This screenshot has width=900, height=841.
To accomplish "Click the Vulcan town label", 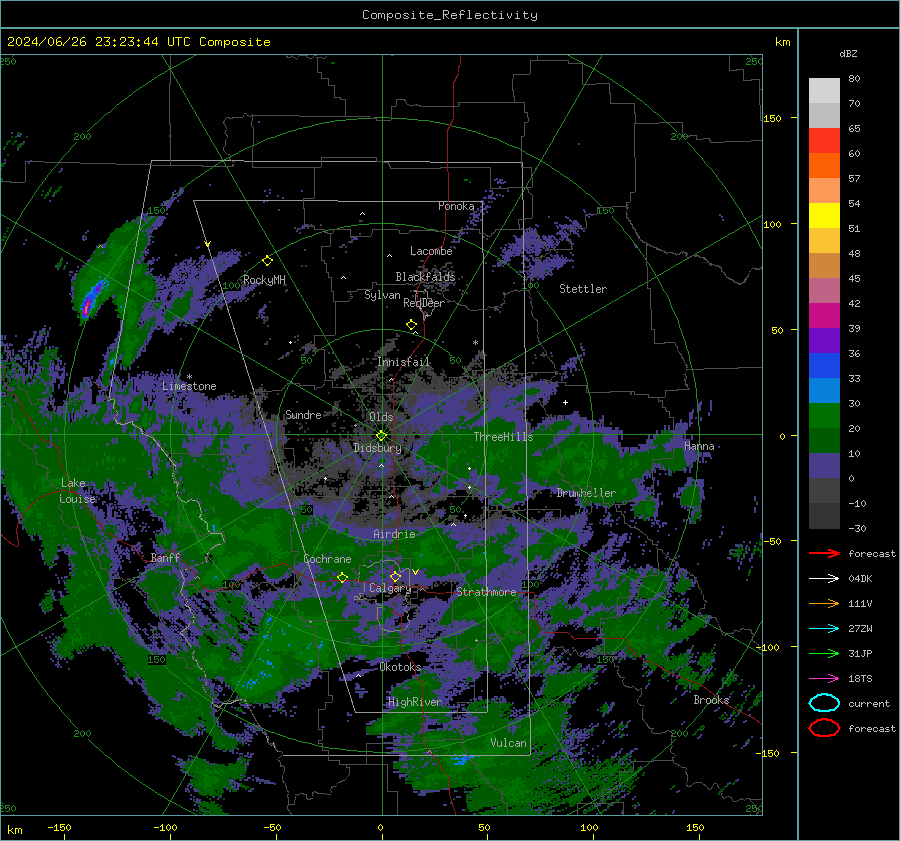I will (509, 743).
